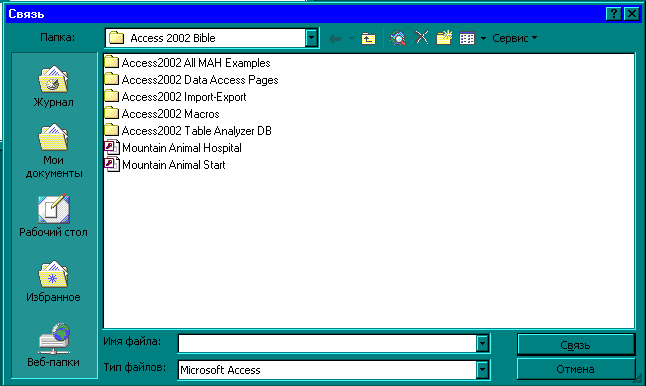The image size is (646, 386).
Task: Click the Mountain Animal Start database icon
Action: click(112, 165)
